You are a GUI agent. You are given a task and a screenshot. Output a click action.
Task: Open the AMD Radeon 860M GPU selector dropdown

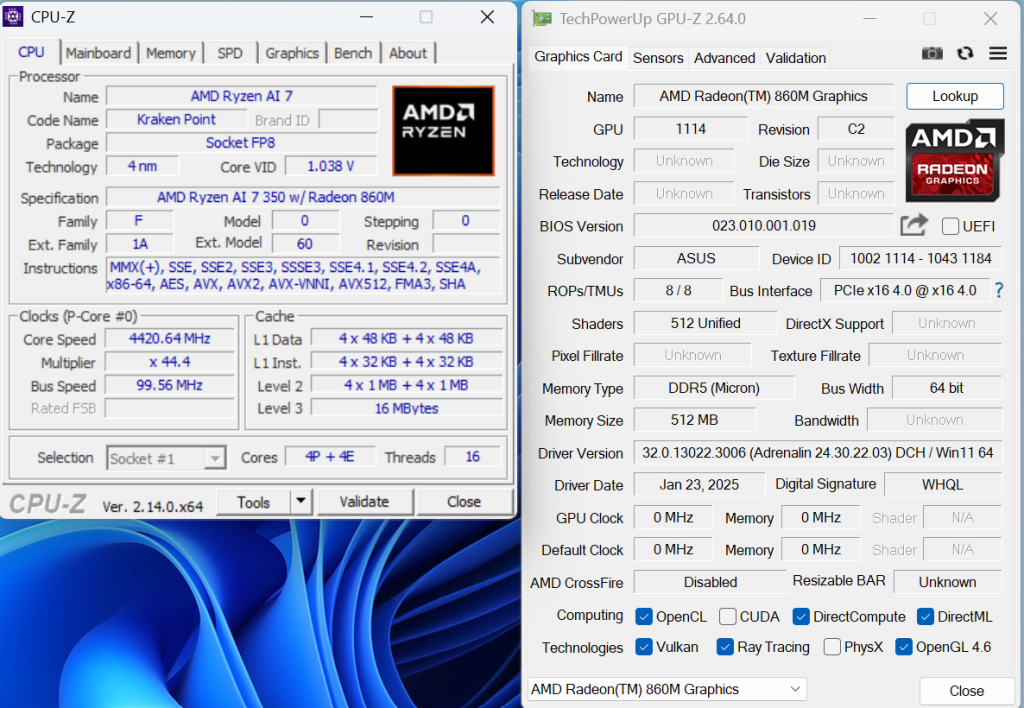(x=667, y=689)
